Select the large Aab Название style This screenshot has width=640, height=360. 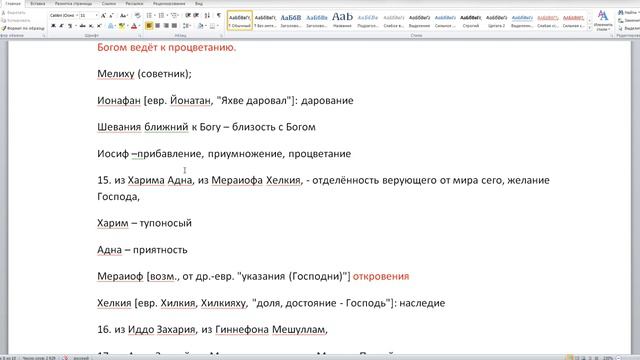[342, 20]
